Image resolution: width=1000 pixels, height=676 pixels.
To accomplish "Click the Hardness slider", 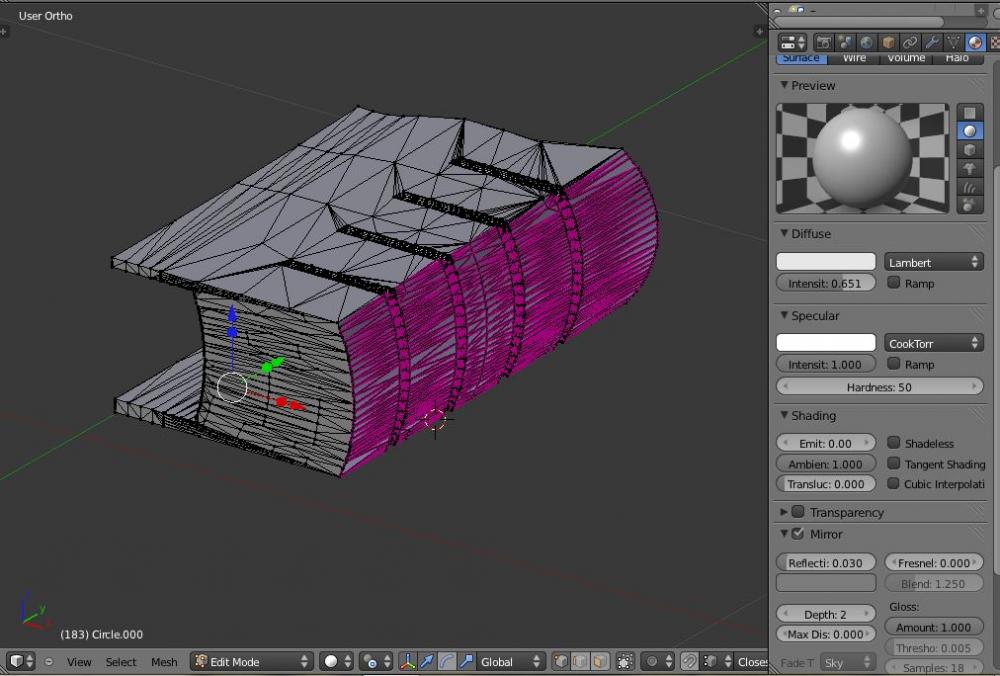I will [x=879, y=387].
